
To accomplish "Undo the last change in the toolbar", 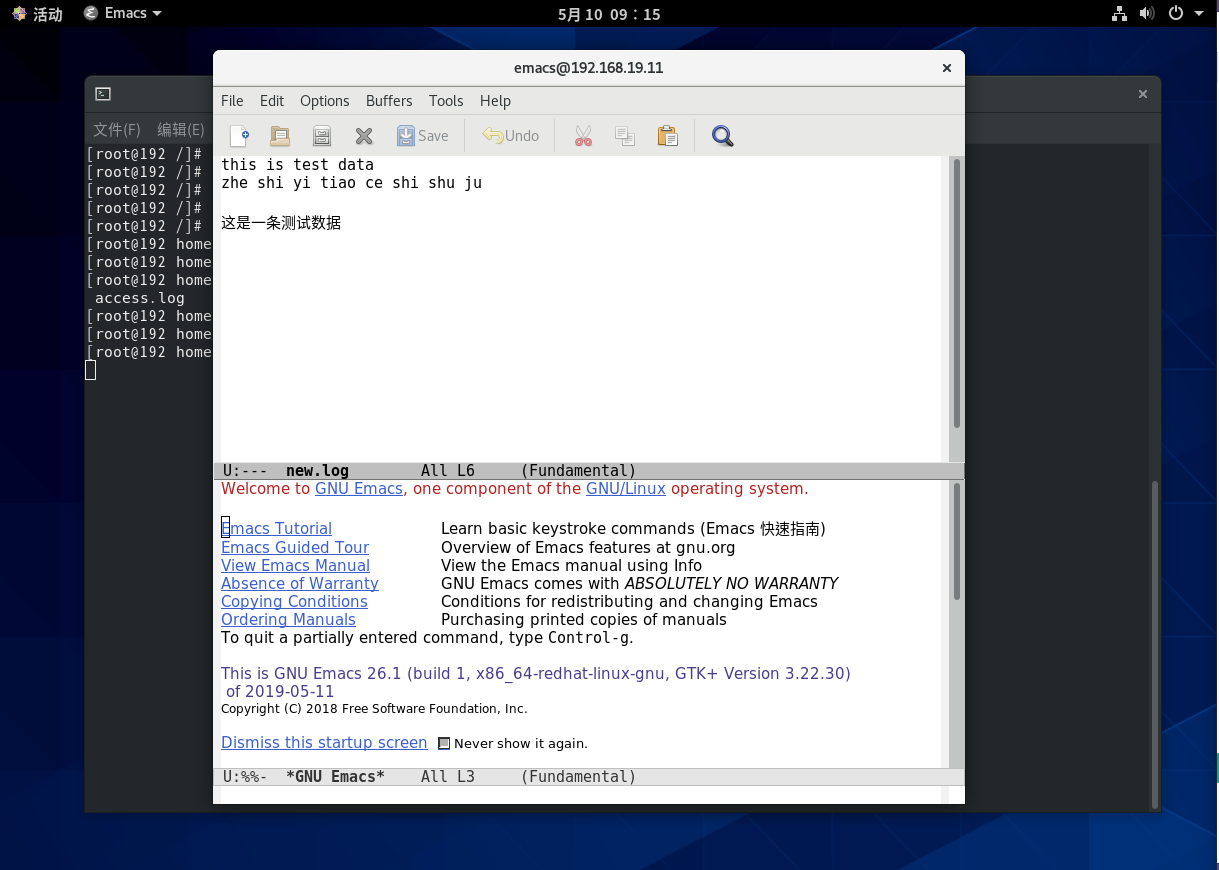I will point(510,136).
